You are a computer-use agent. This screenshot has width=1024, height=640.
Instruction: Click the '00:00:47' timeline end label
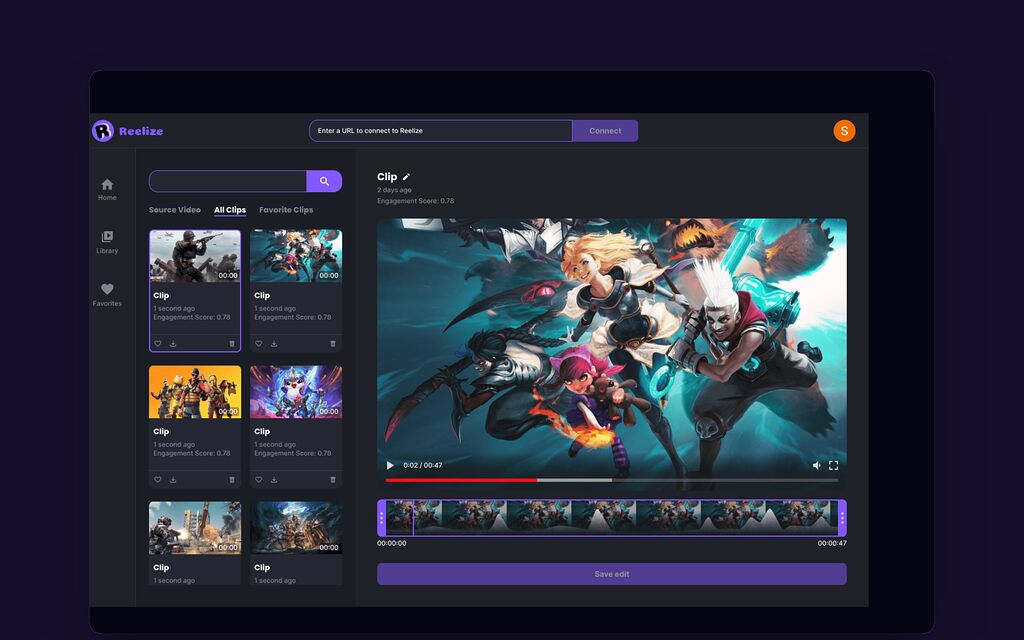click(x=832, y=543)
